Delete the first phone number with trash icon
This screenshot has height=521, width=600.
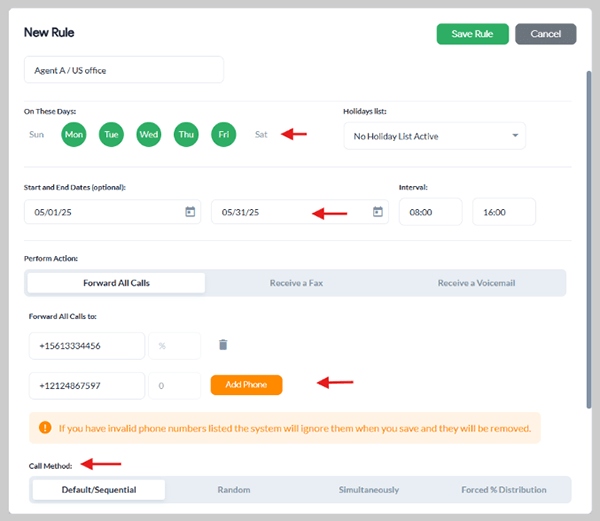tap(223, 345)
